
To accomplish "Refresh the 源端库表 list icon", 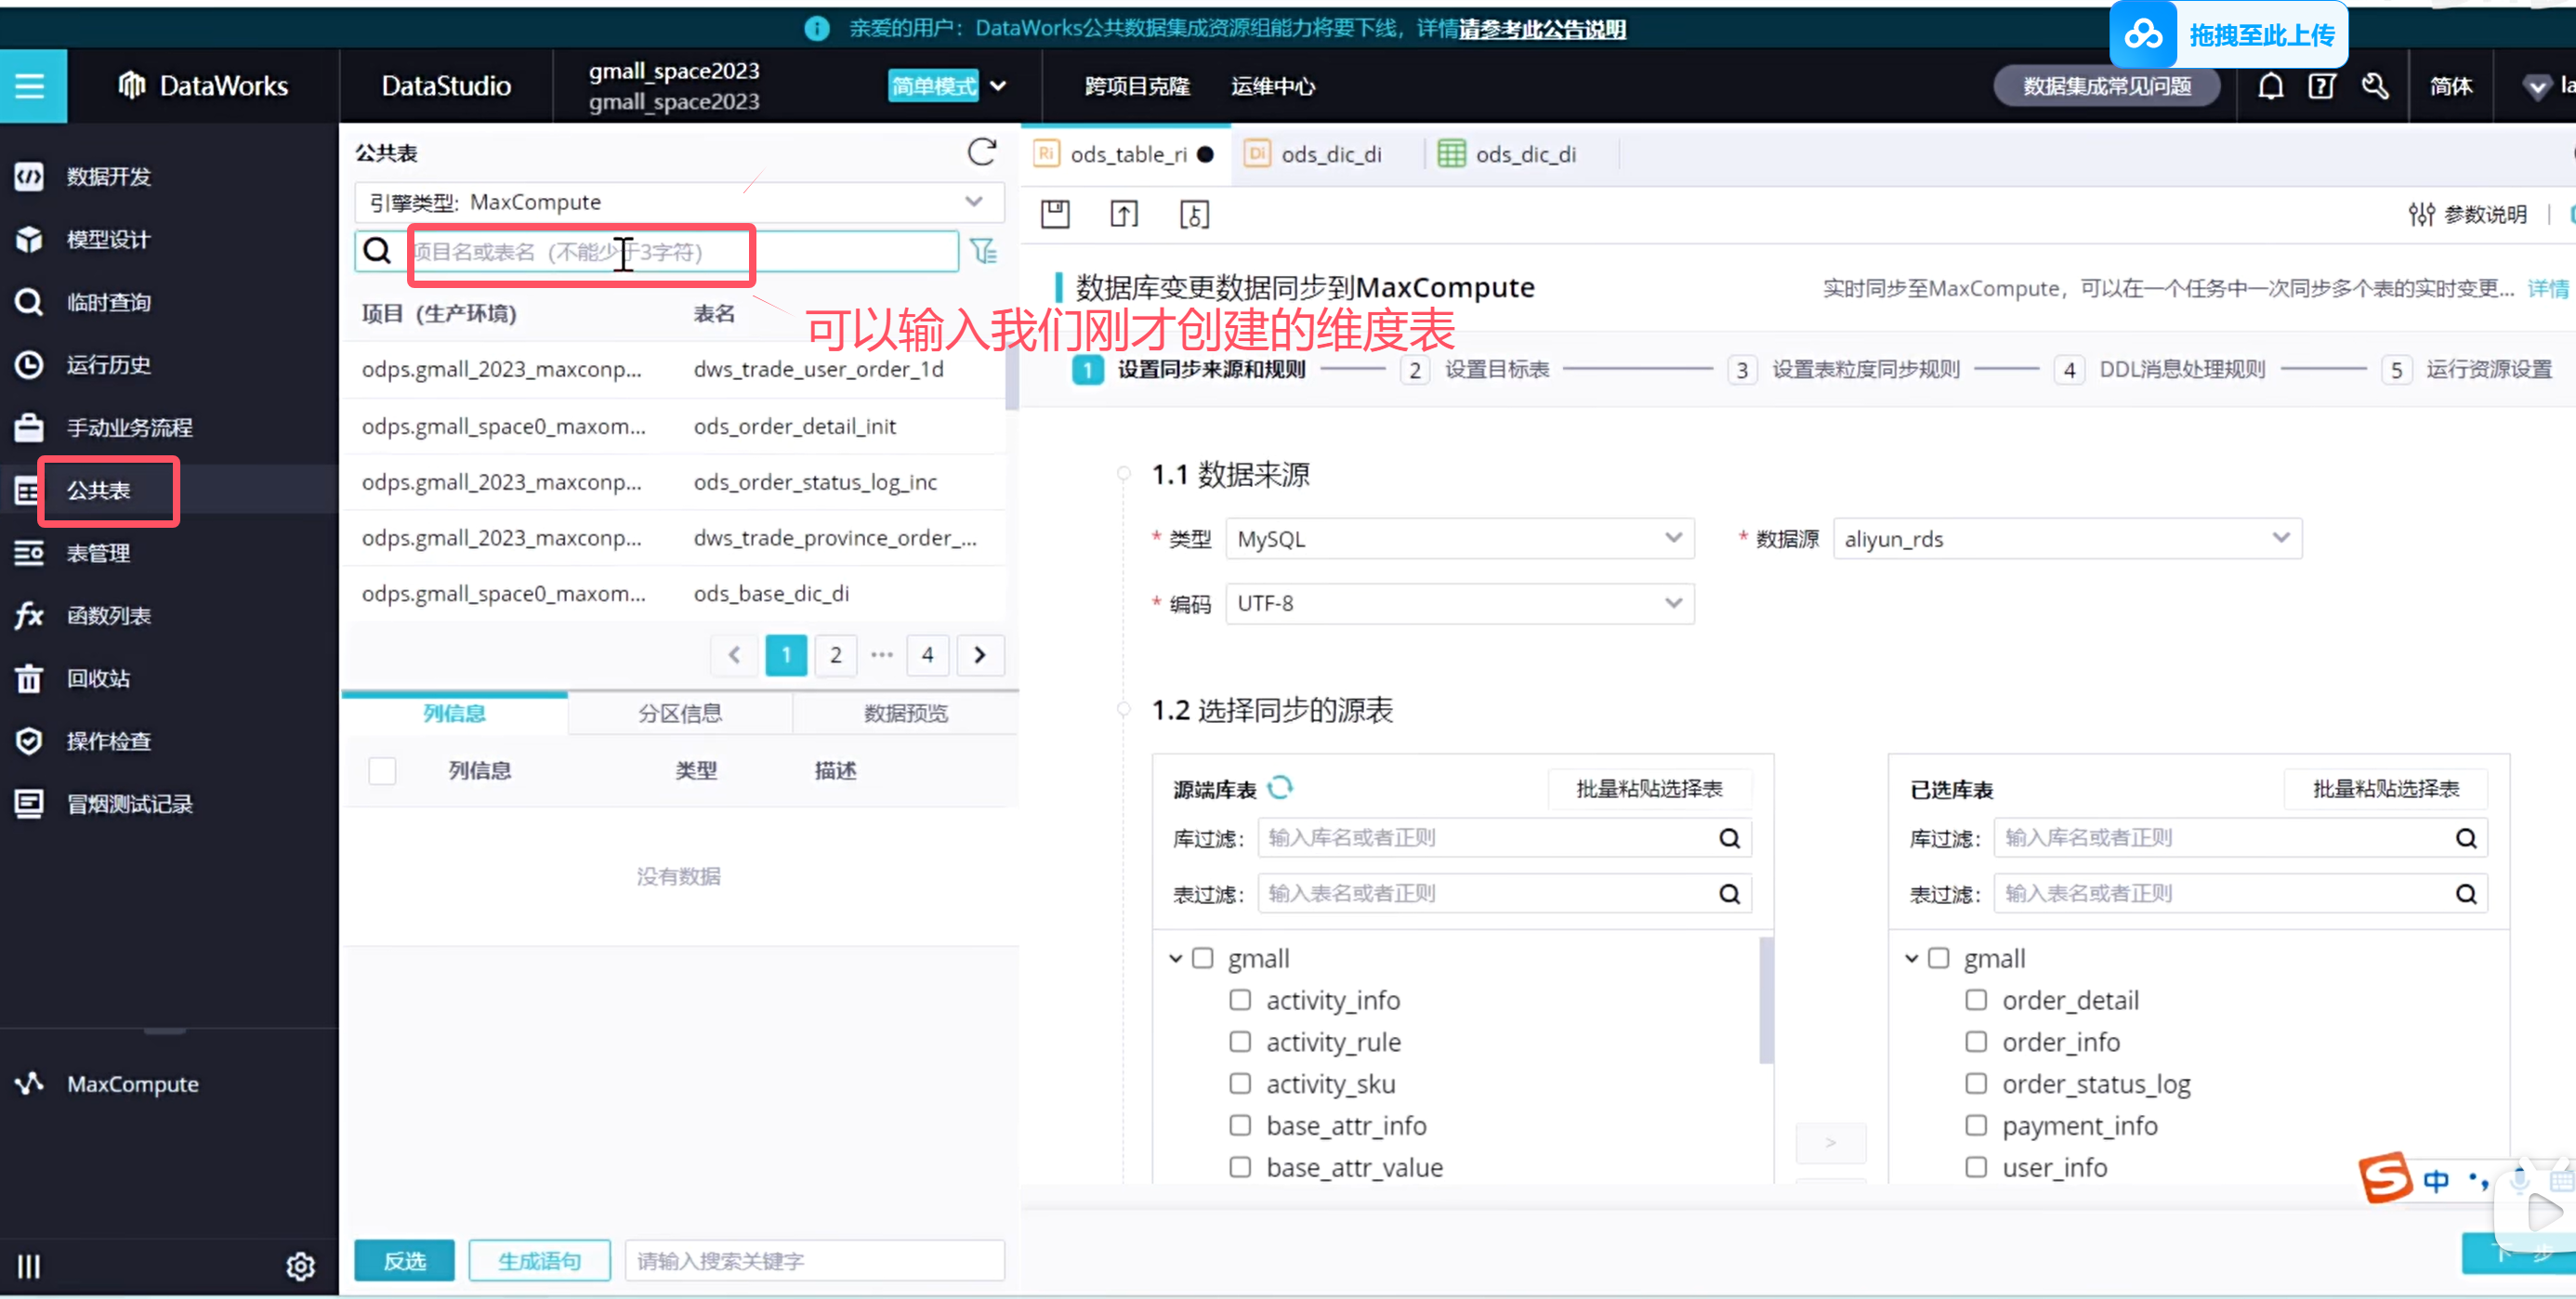I will tap(1280, 788).
